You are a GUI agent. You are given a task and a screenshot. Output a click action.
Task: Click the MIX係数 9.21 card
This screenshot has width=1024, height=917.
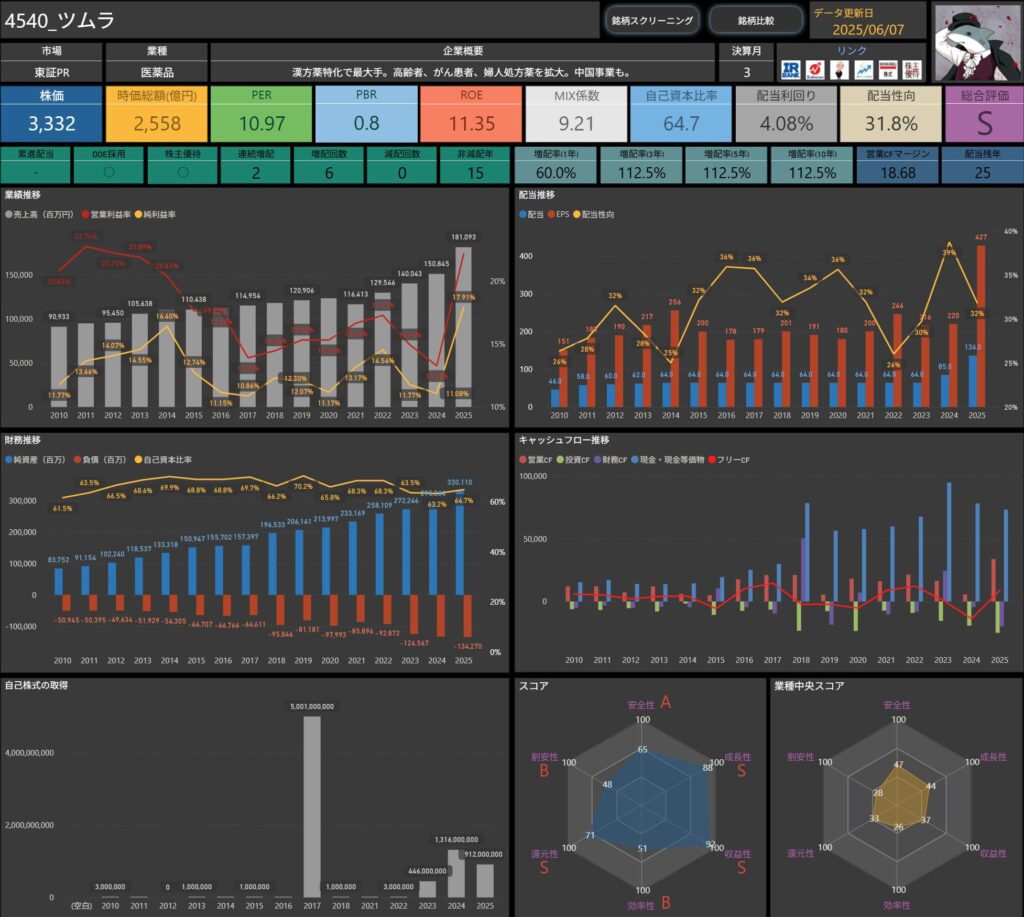[x=576, y=114]
